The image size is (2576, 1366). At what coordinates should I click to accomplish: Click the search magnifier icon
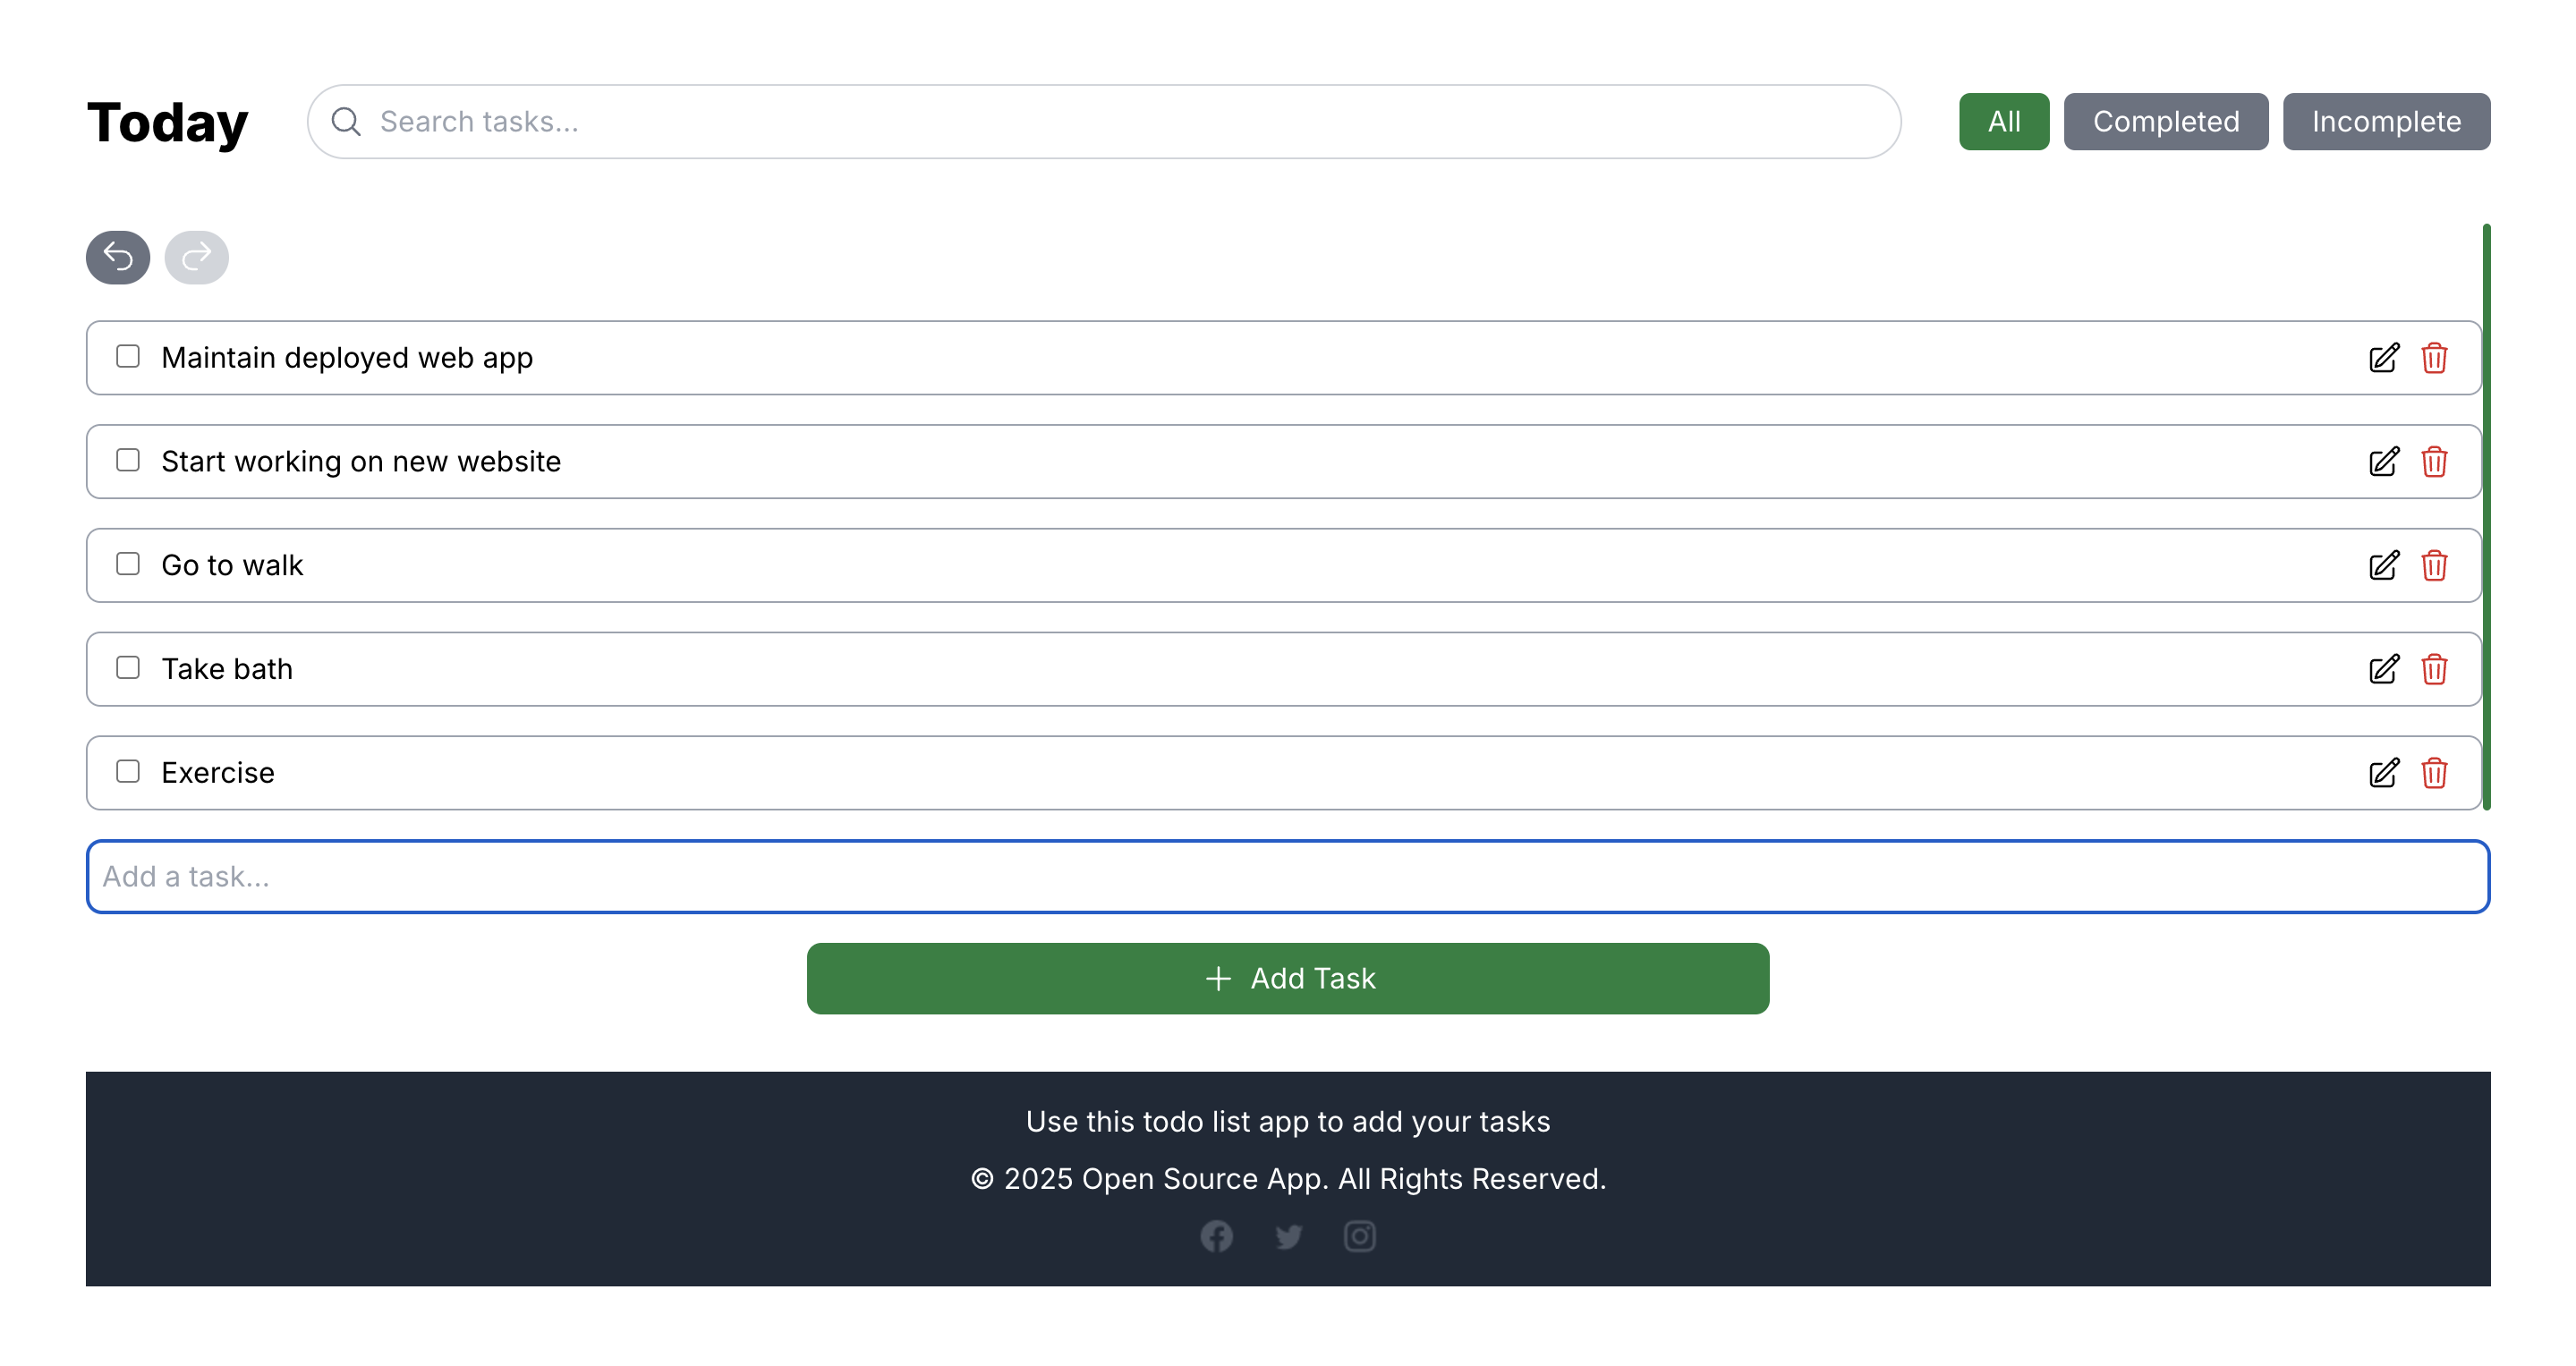tap(345, 121)
